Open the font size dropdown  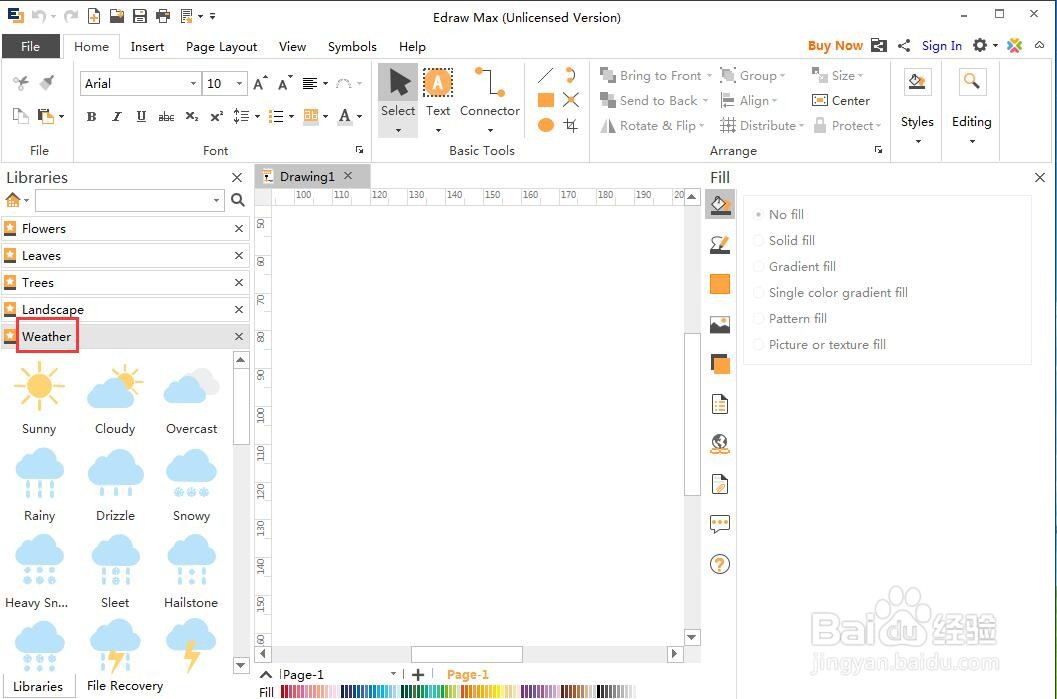239,84
